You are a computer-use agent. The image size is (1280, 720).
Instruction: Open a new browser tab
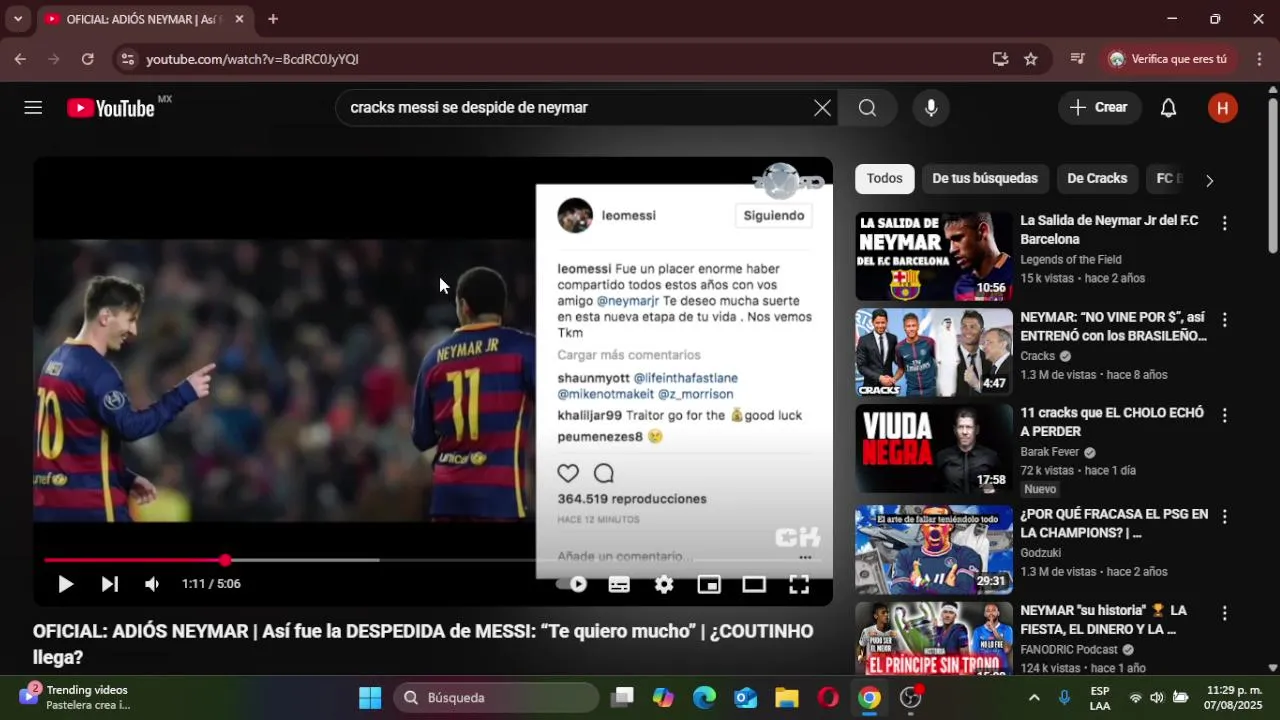(x=273, y=19)
